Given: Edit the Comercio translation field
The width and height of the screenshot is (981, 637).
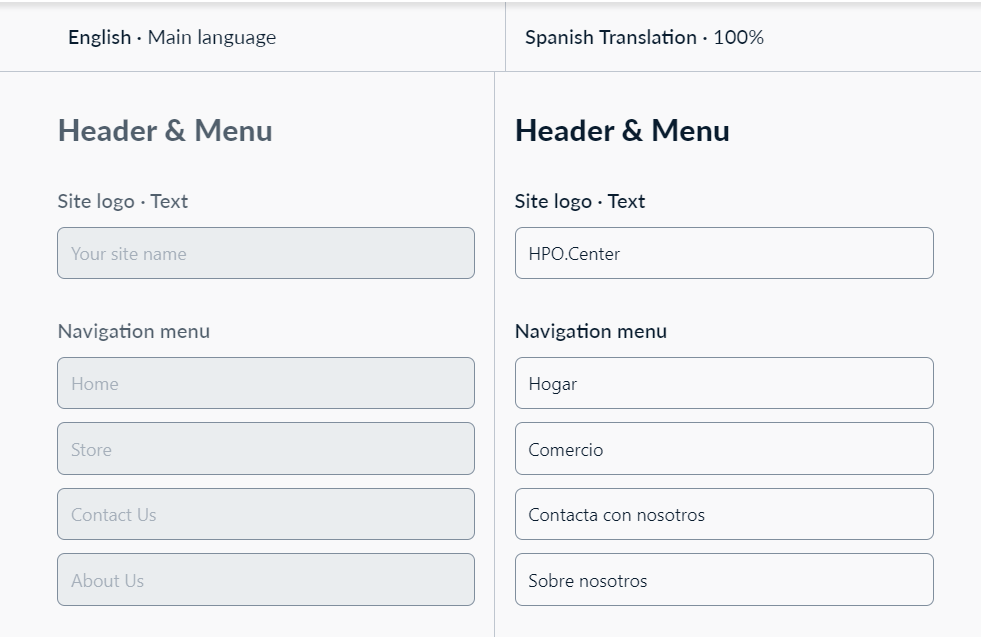Looking at the screenshot, I should 724,449.
